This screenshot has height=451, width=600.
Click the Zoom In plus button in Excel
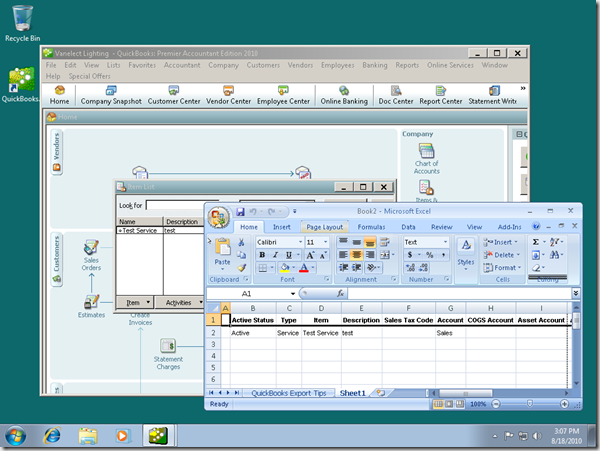click(564, 404)
